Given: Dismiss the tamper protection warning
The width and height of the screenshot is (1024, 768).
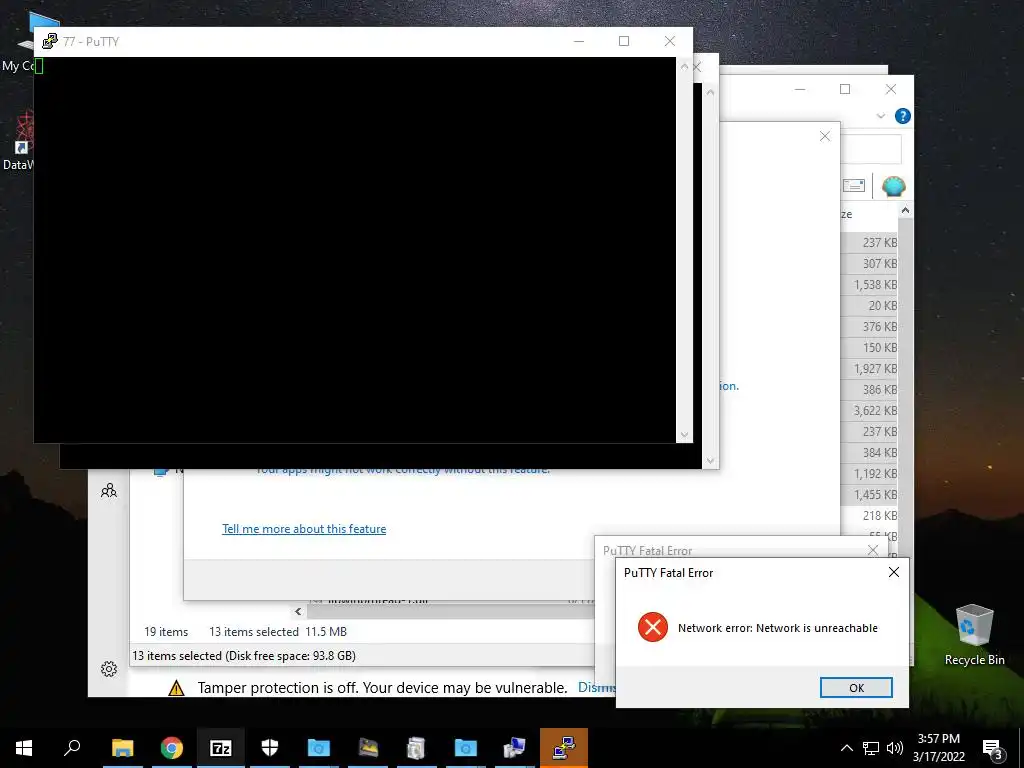Looking at the screenshot, I should click(x=597, y=687).
